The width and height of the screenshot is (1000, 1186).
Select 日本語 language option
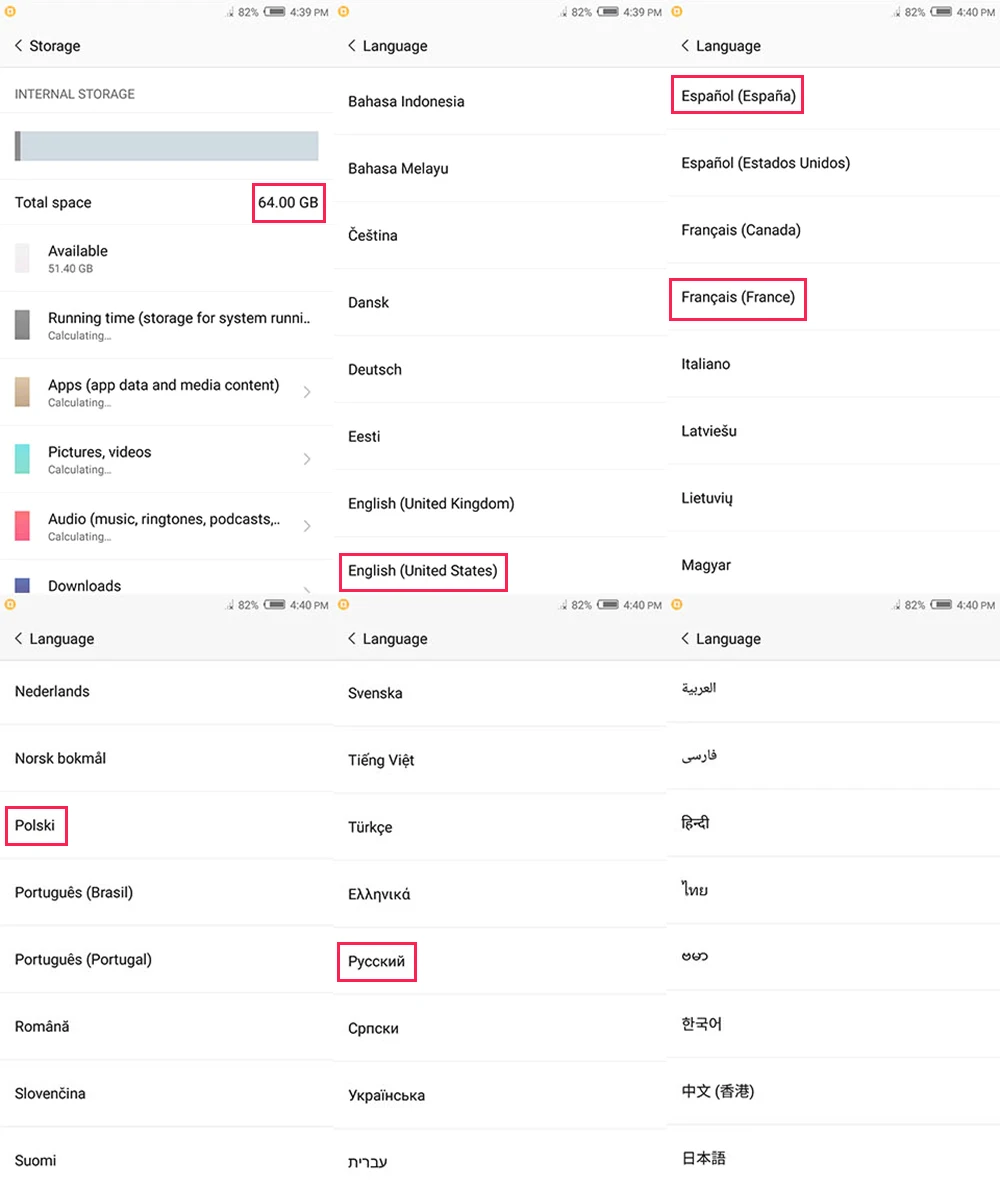[x=703, y=1158]
